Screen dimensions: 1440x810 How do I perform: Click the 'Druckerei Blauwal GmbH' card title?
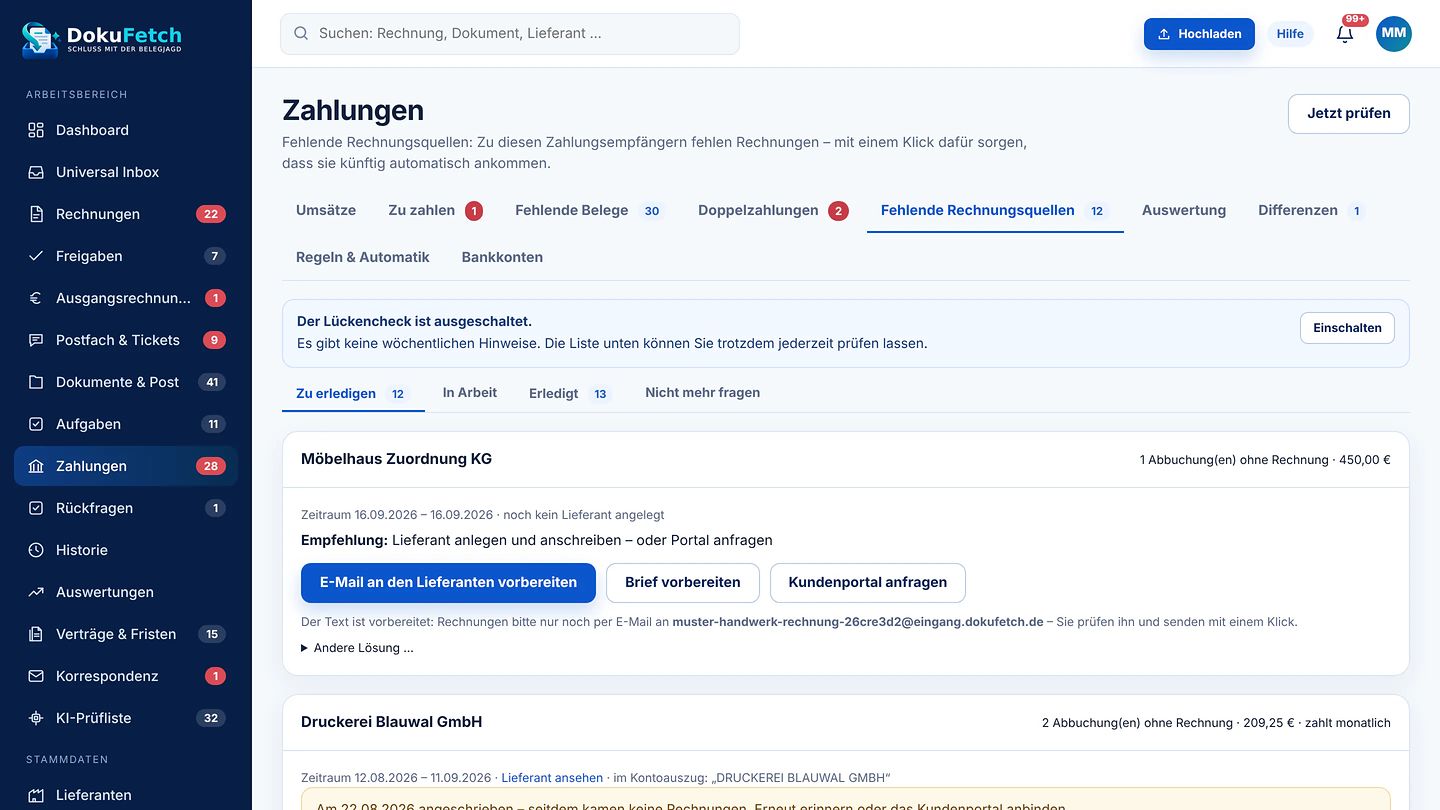(391, 722)
